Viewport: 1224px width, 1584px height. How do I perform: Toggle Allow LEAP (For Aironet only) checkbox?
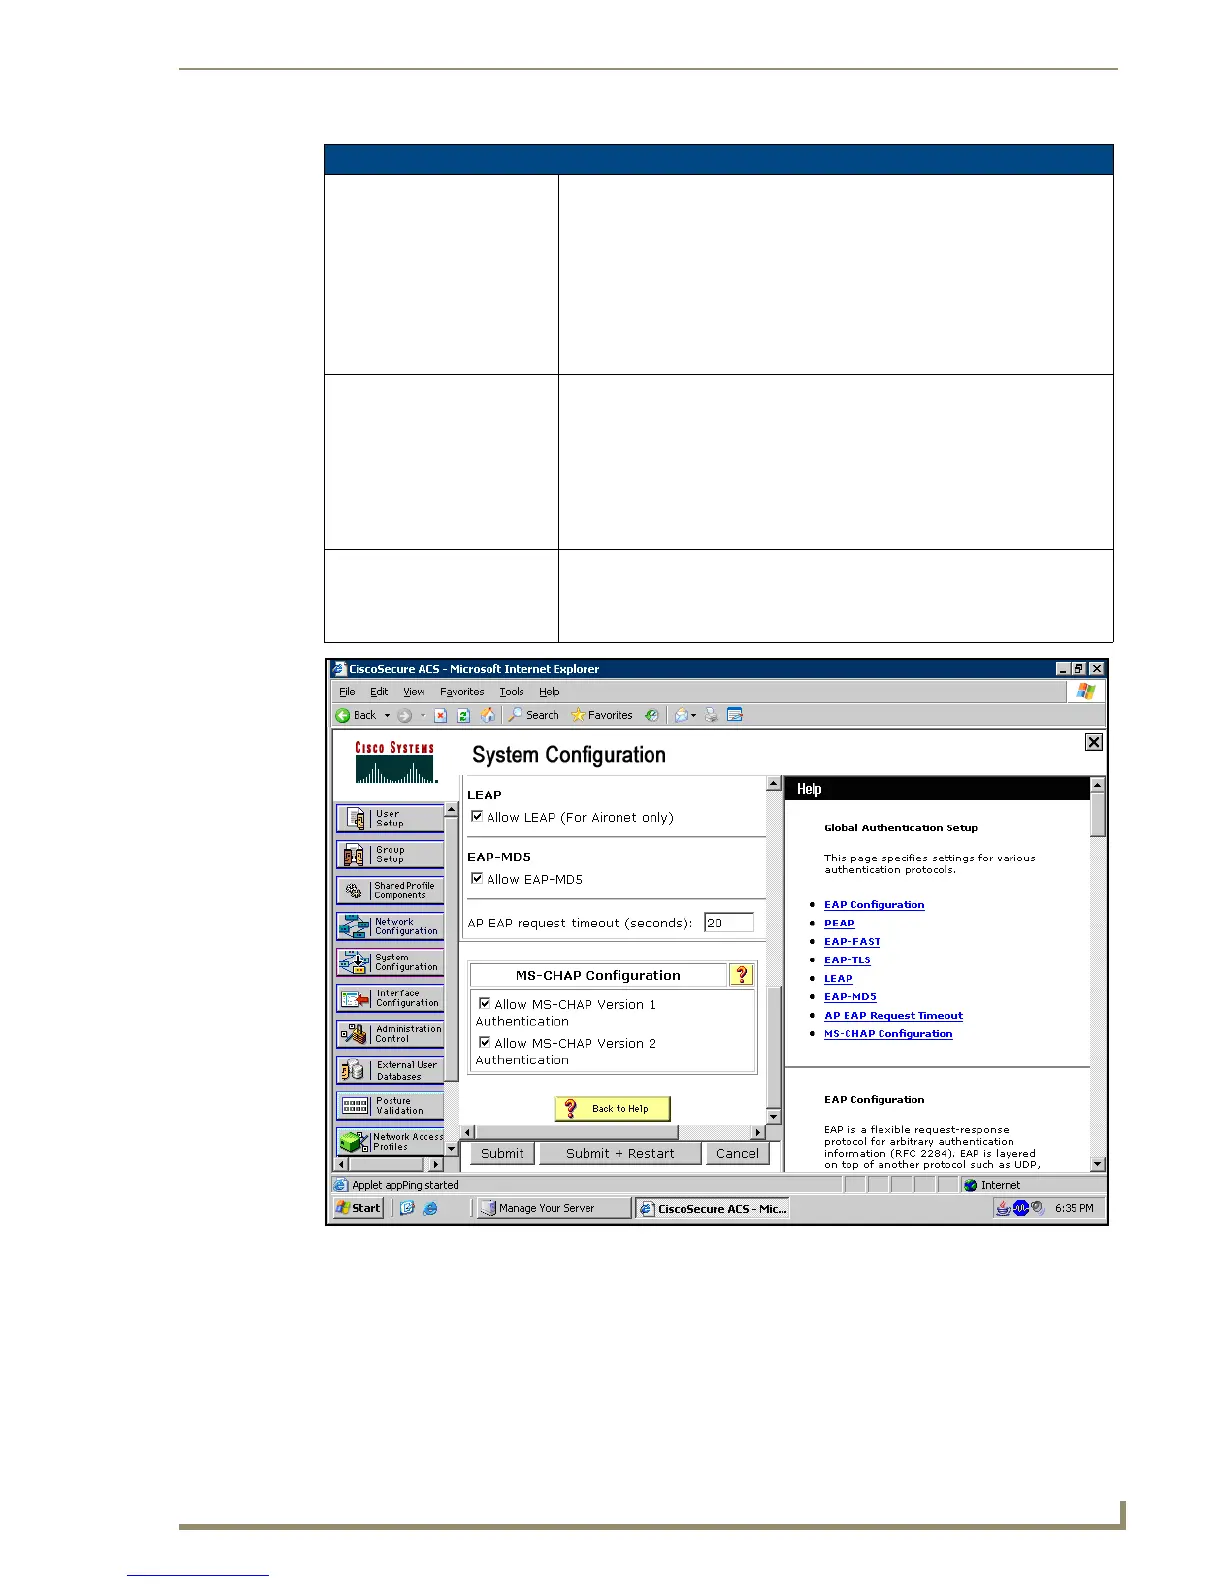[x=477, y=817]
